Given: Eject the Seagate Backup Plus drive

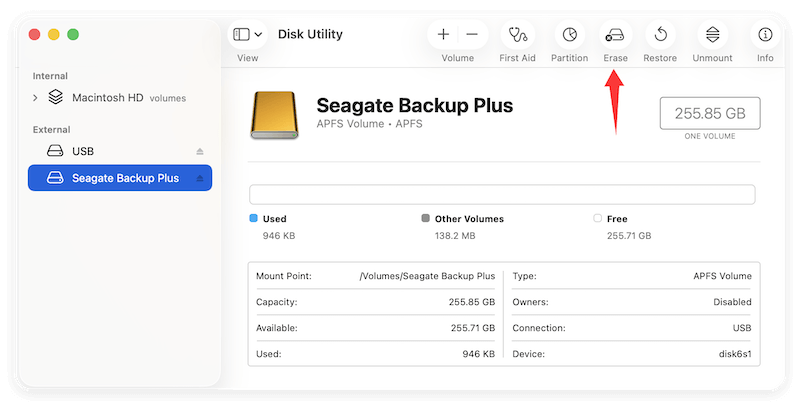Looking at the screenshot, I should pos(200,178).
